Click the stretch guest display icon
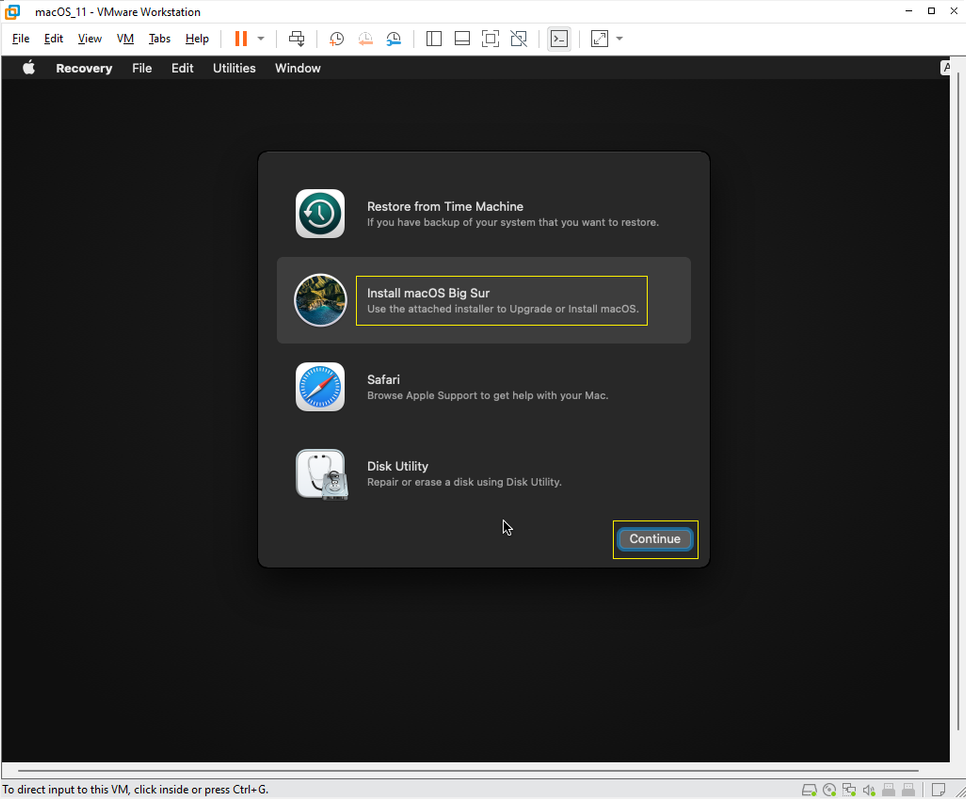 (x=599, y=39)
